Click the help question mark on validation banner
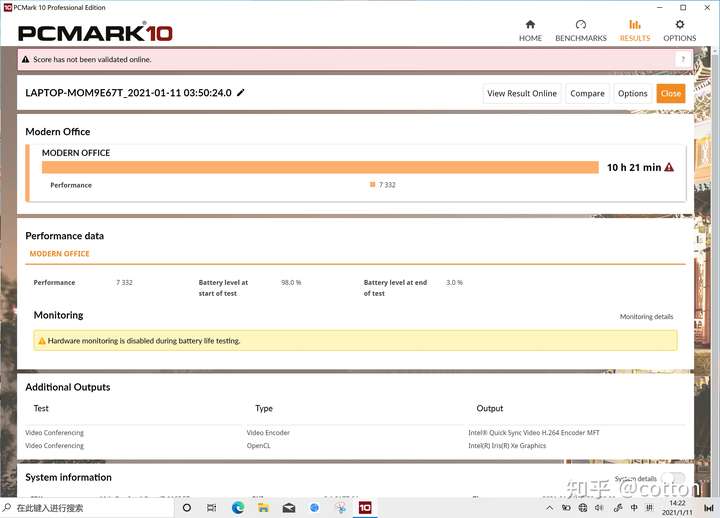 (x=683, y=59)
